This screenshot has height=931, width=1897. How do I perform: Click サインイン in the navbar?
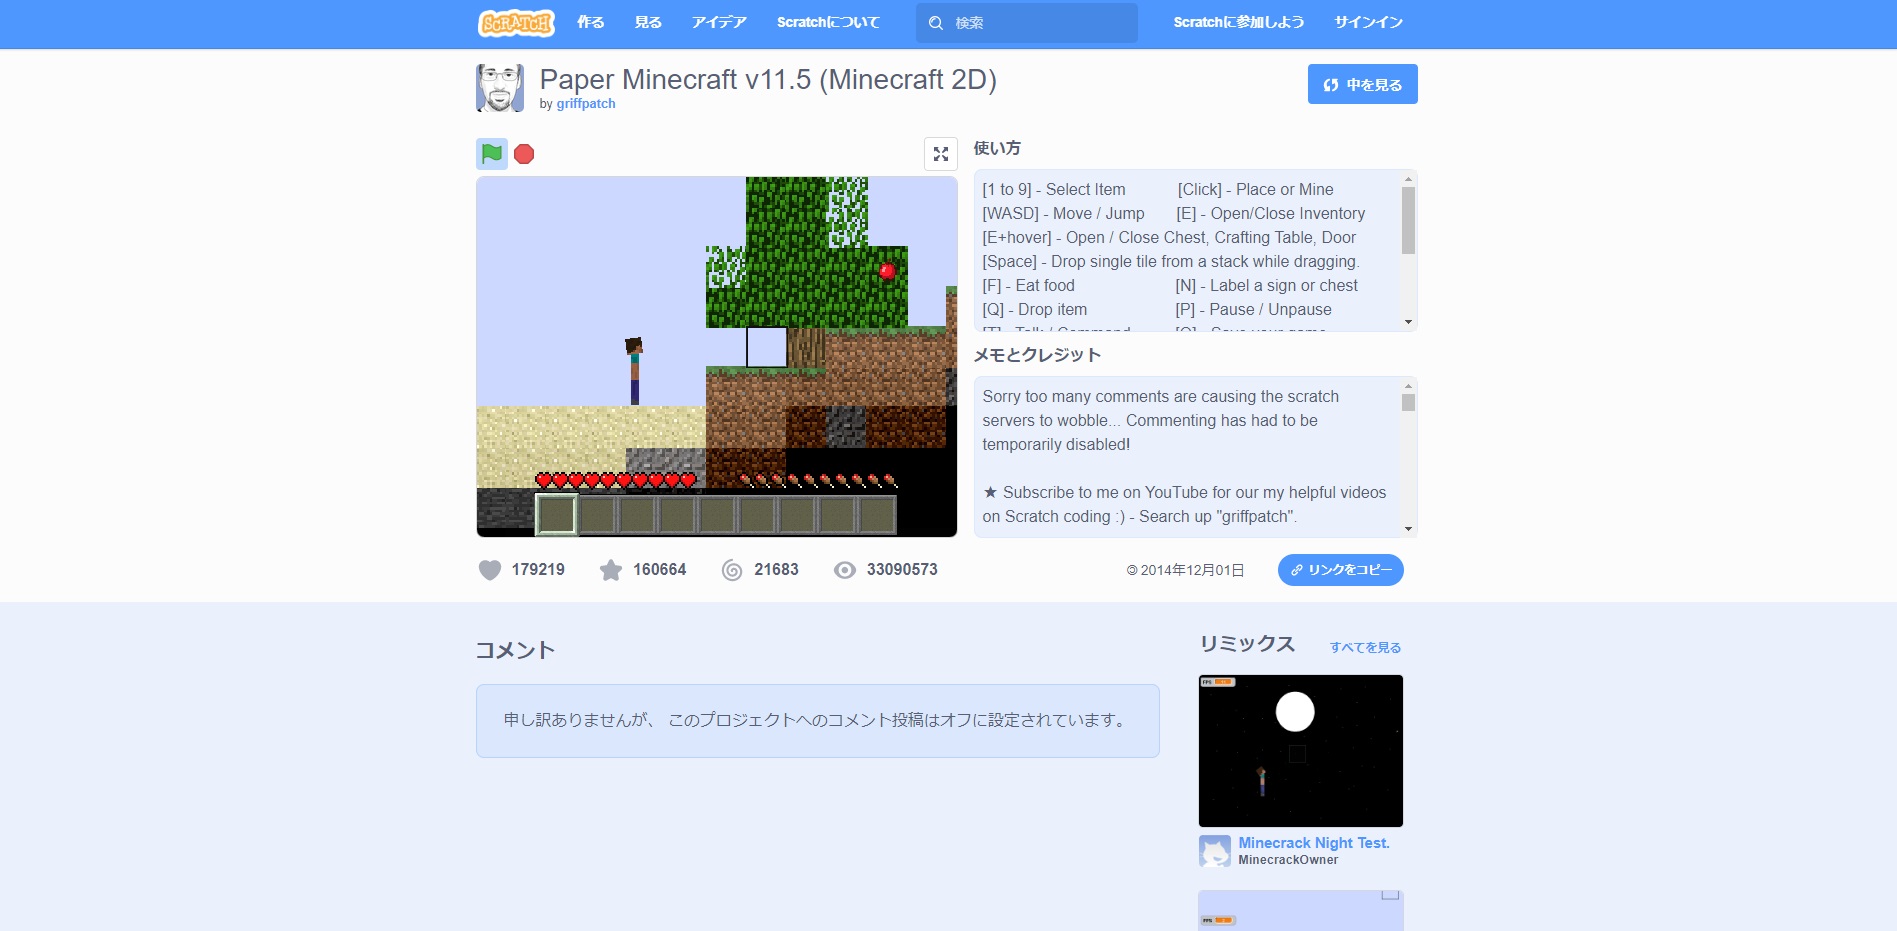tap(1368, 22)
